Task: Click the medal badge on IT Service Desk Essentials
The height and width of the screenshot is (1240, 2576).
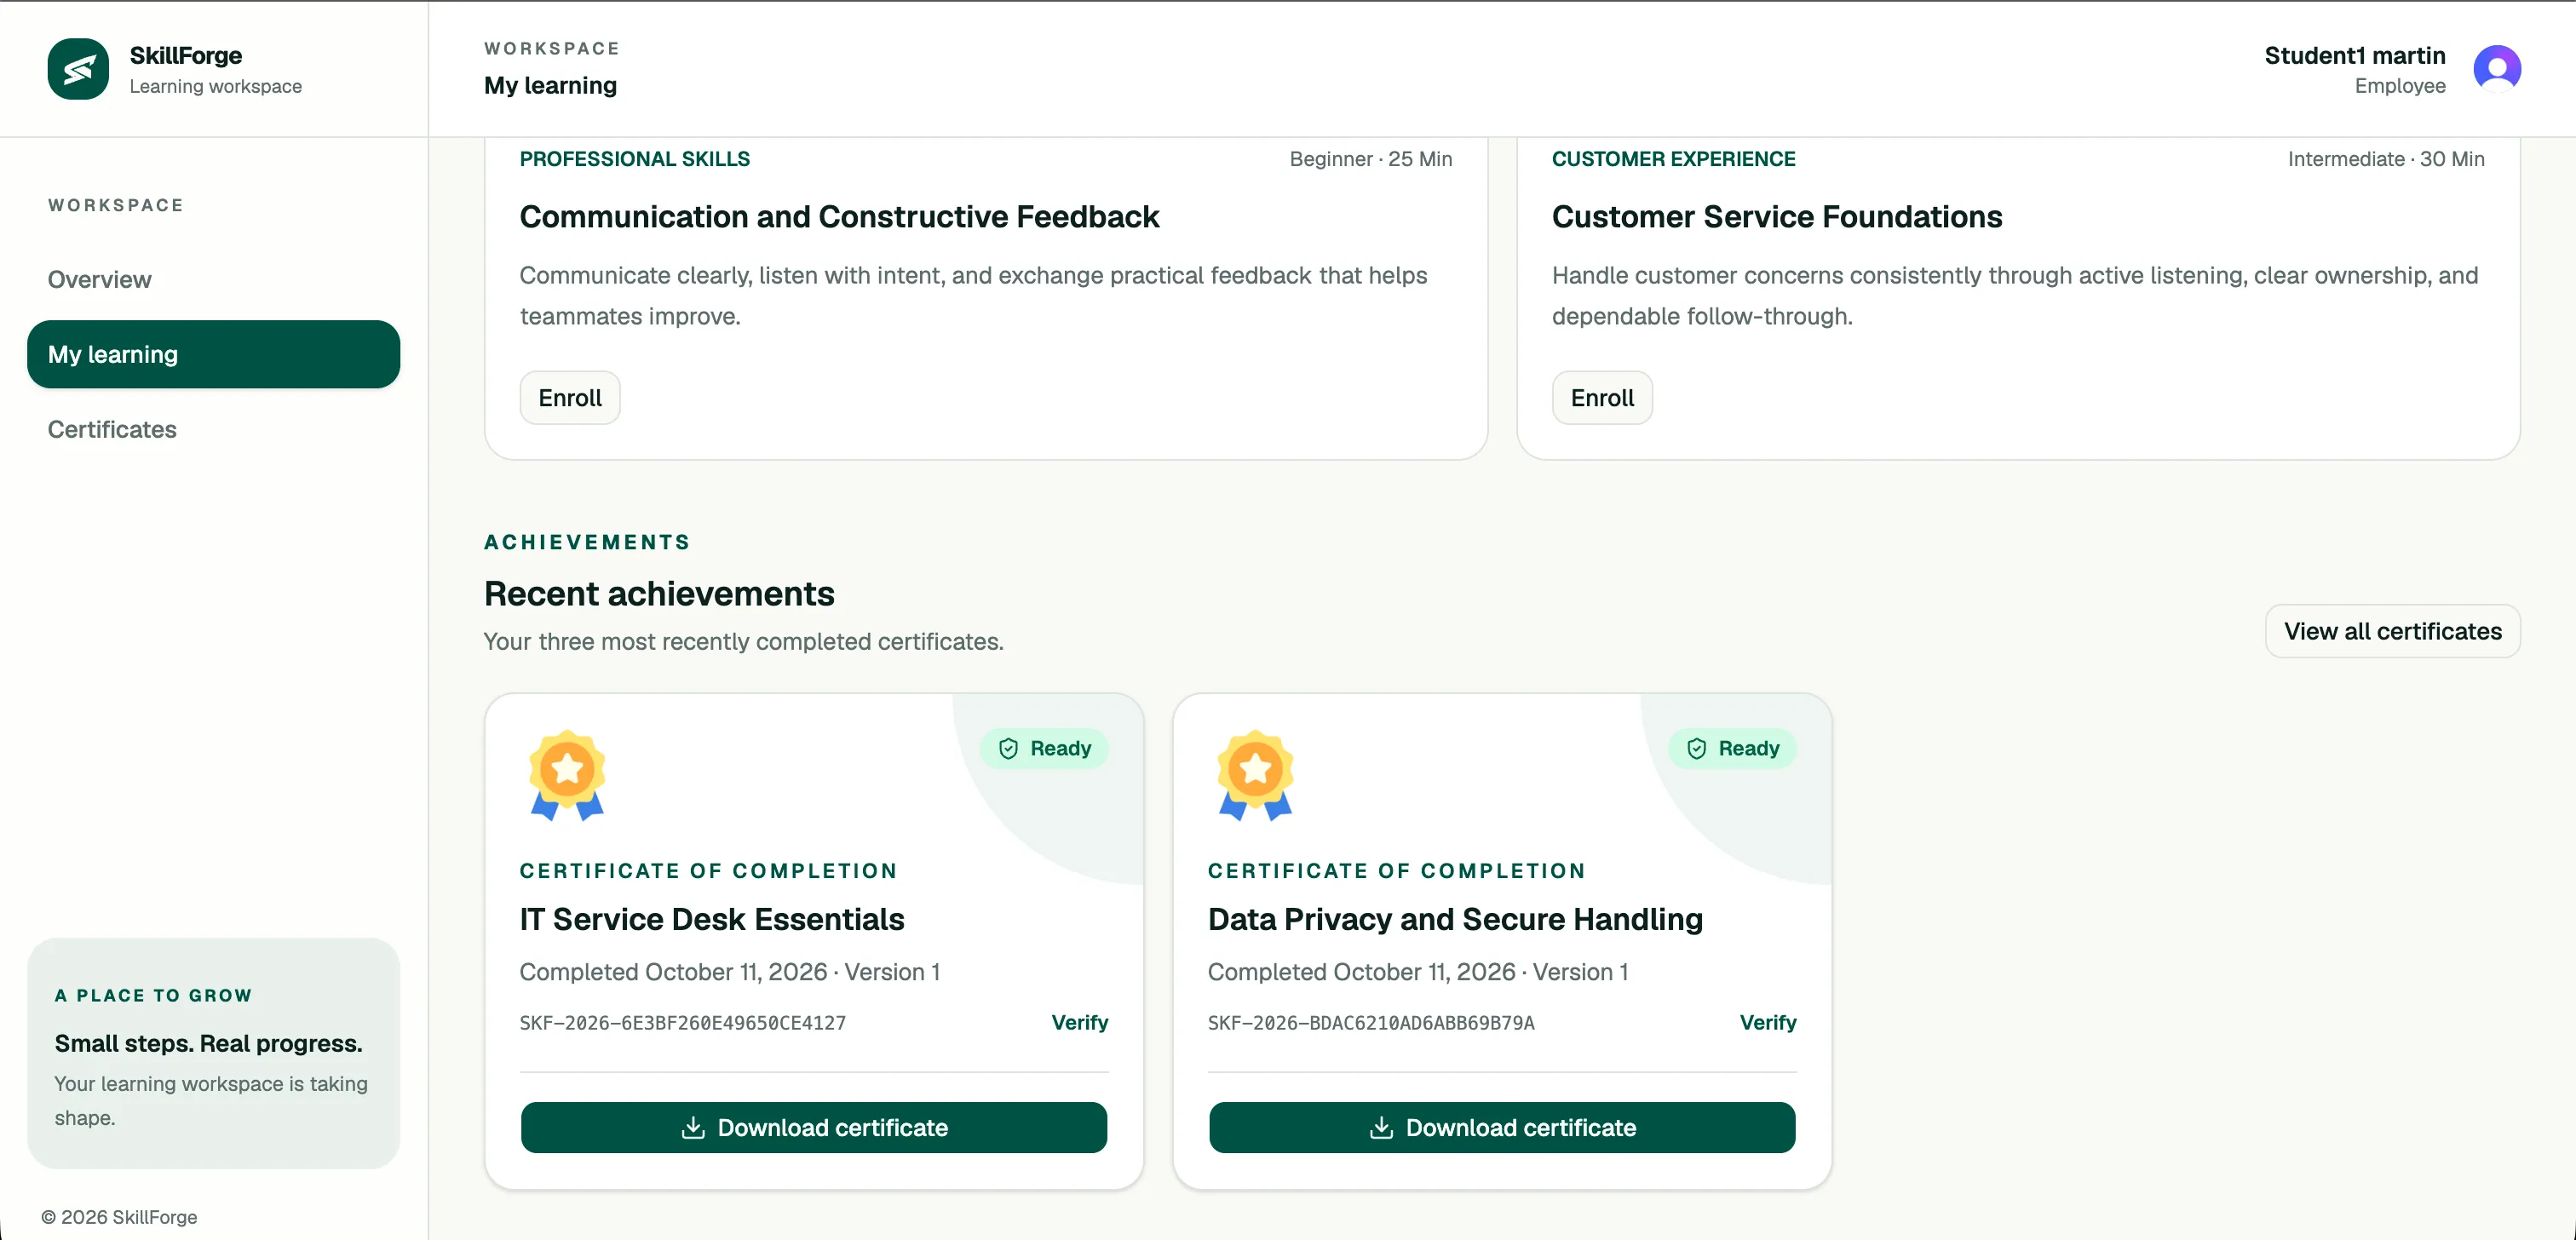Action: click(567, 775)
